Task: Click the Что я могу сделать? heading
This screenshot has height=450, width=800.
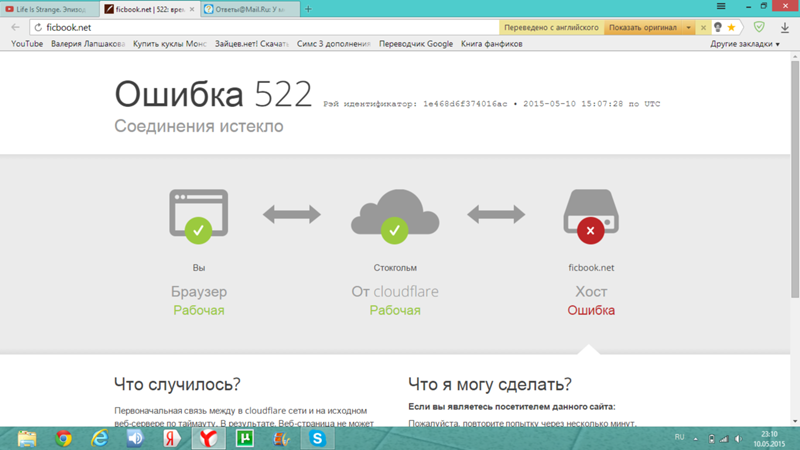Action: pyautogui.click(x=490, y=384)
